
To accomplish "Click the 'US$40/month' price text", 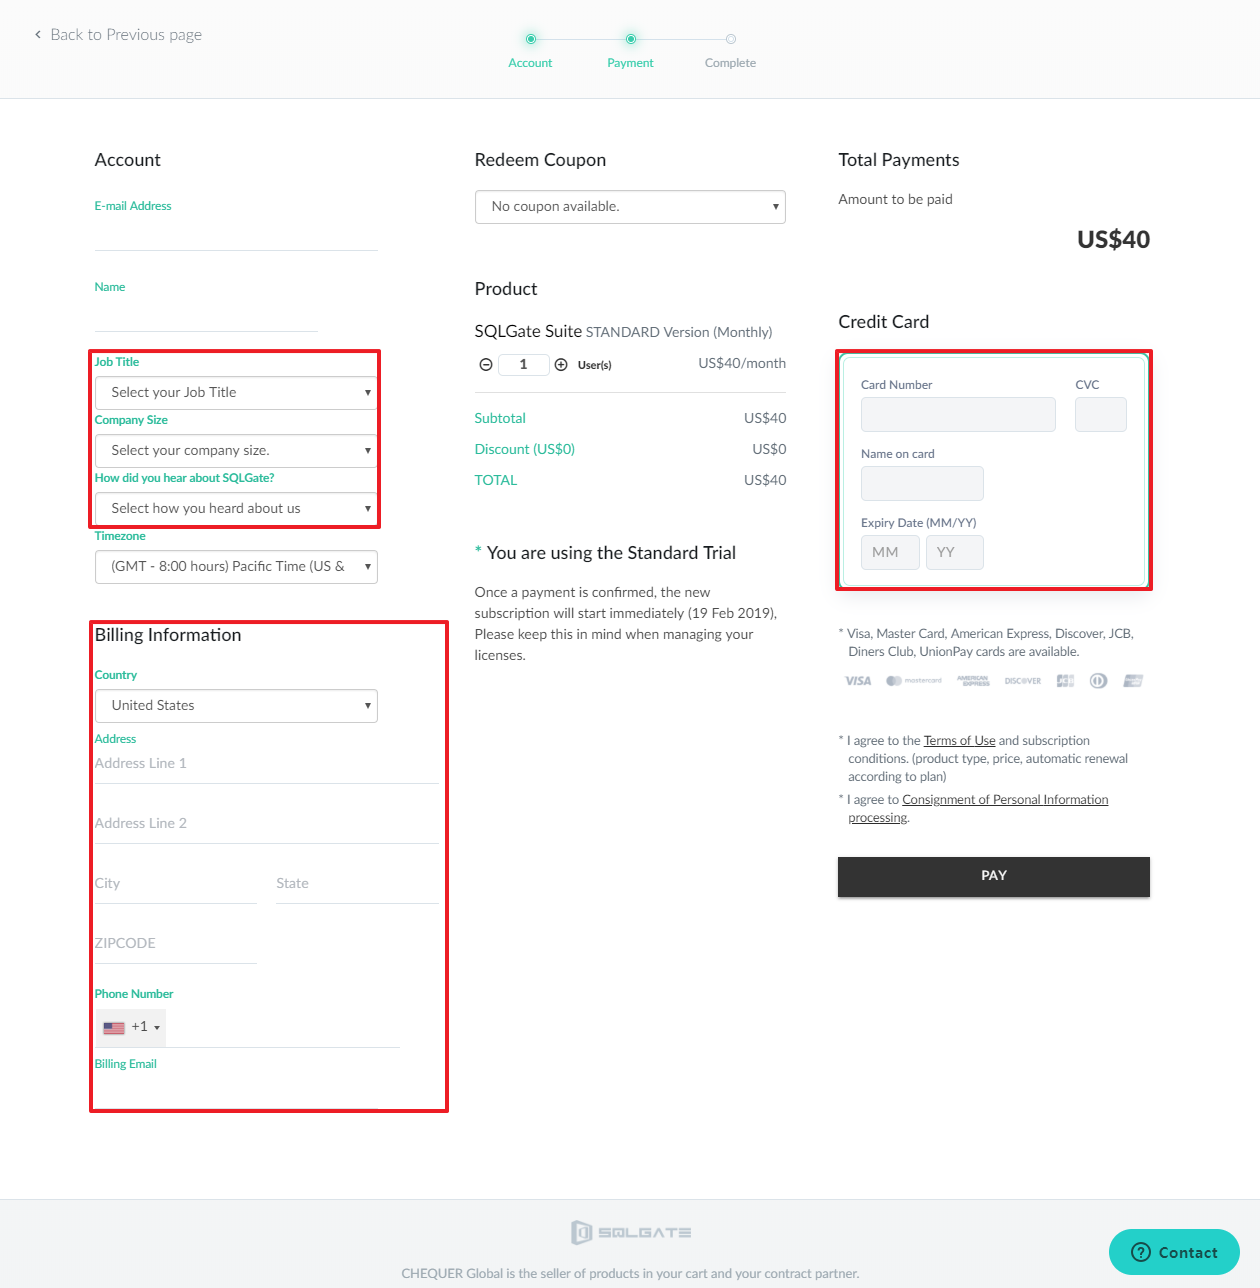I will click(x=742, y=364).
